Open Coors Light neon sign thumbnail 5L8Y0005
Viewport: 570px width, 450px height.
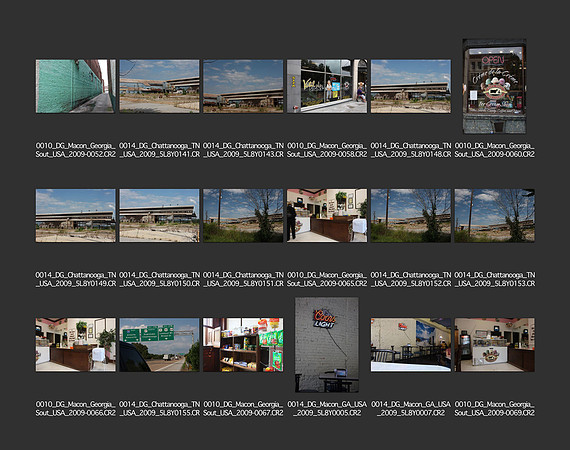(x=327, y=345)
